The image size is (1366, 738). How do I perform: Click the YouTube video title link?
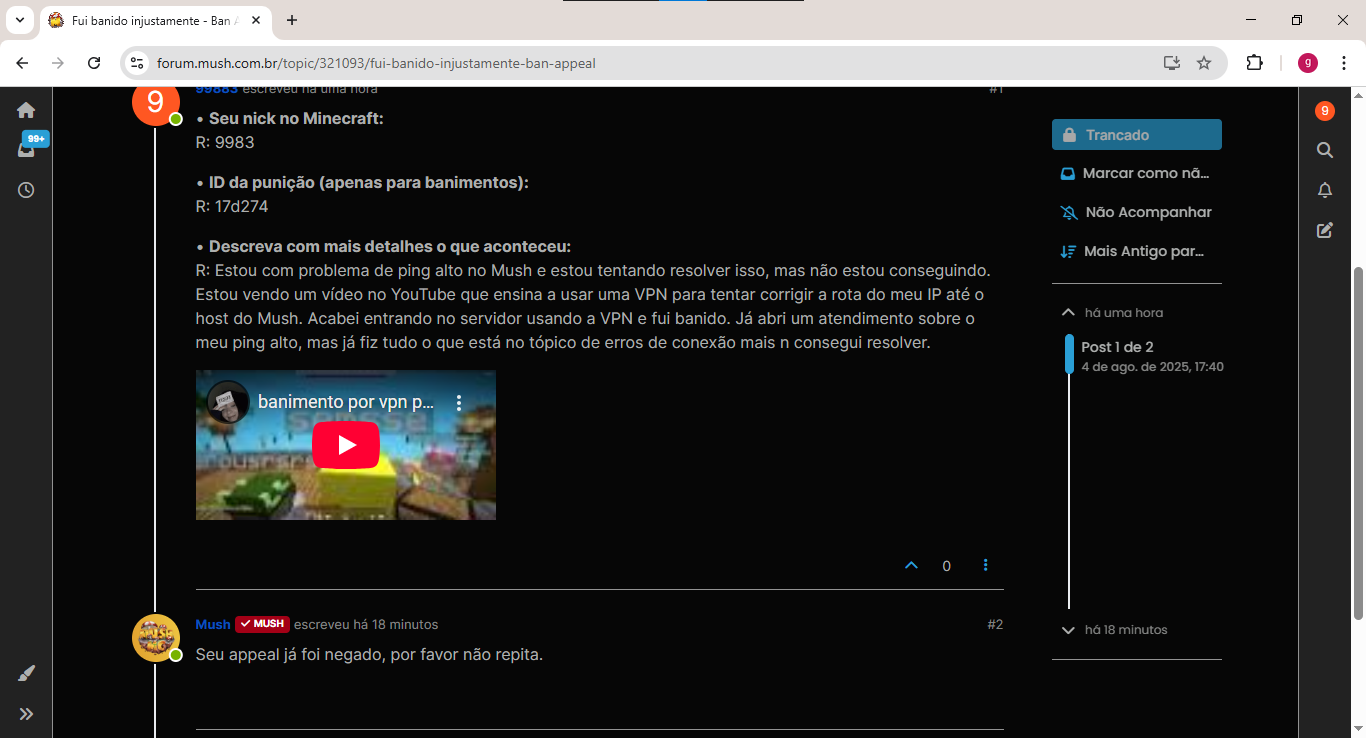[x=346, y=402]
